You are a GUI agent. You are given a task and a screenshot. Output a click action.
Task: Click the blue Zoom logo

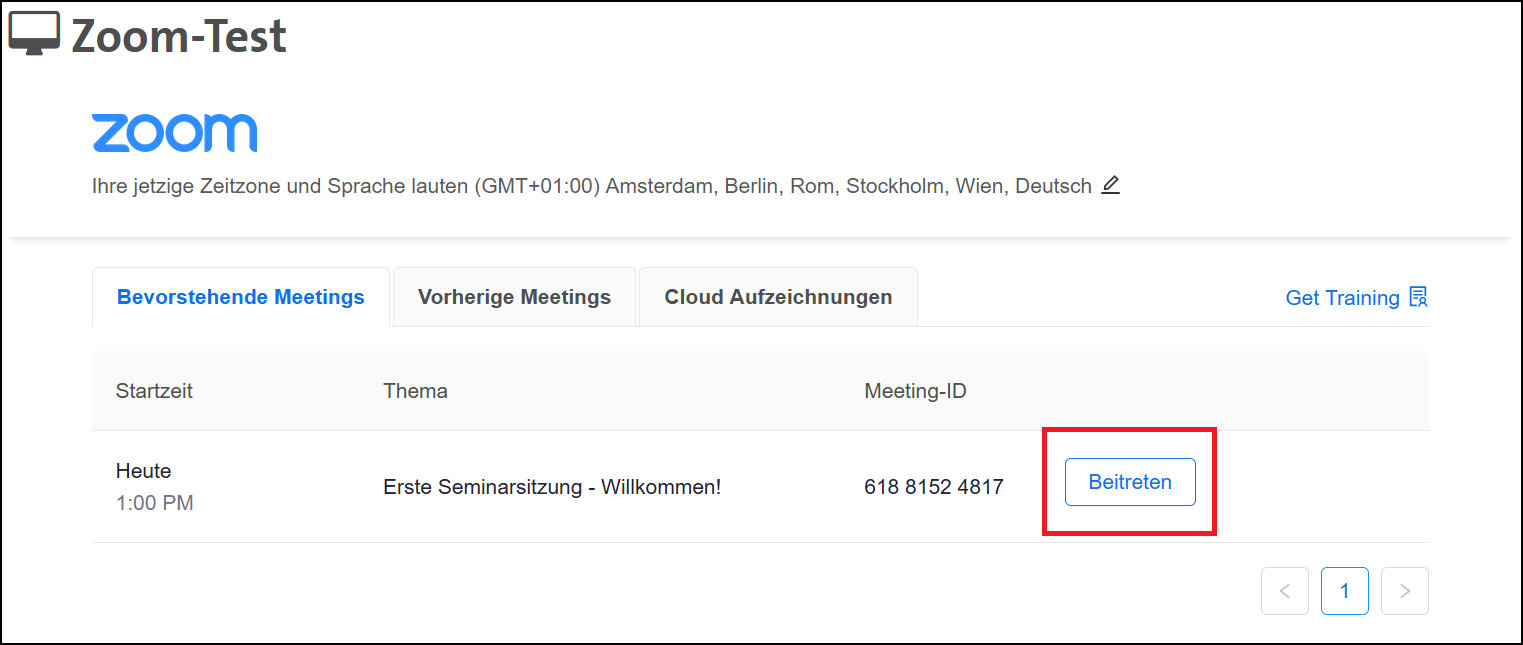click(174, 133)
